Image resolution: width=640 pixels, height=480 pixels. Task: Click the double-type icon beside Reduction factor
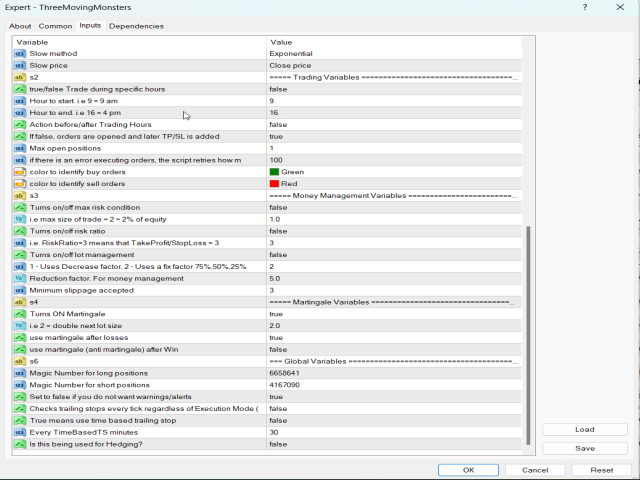click(20, 278)
